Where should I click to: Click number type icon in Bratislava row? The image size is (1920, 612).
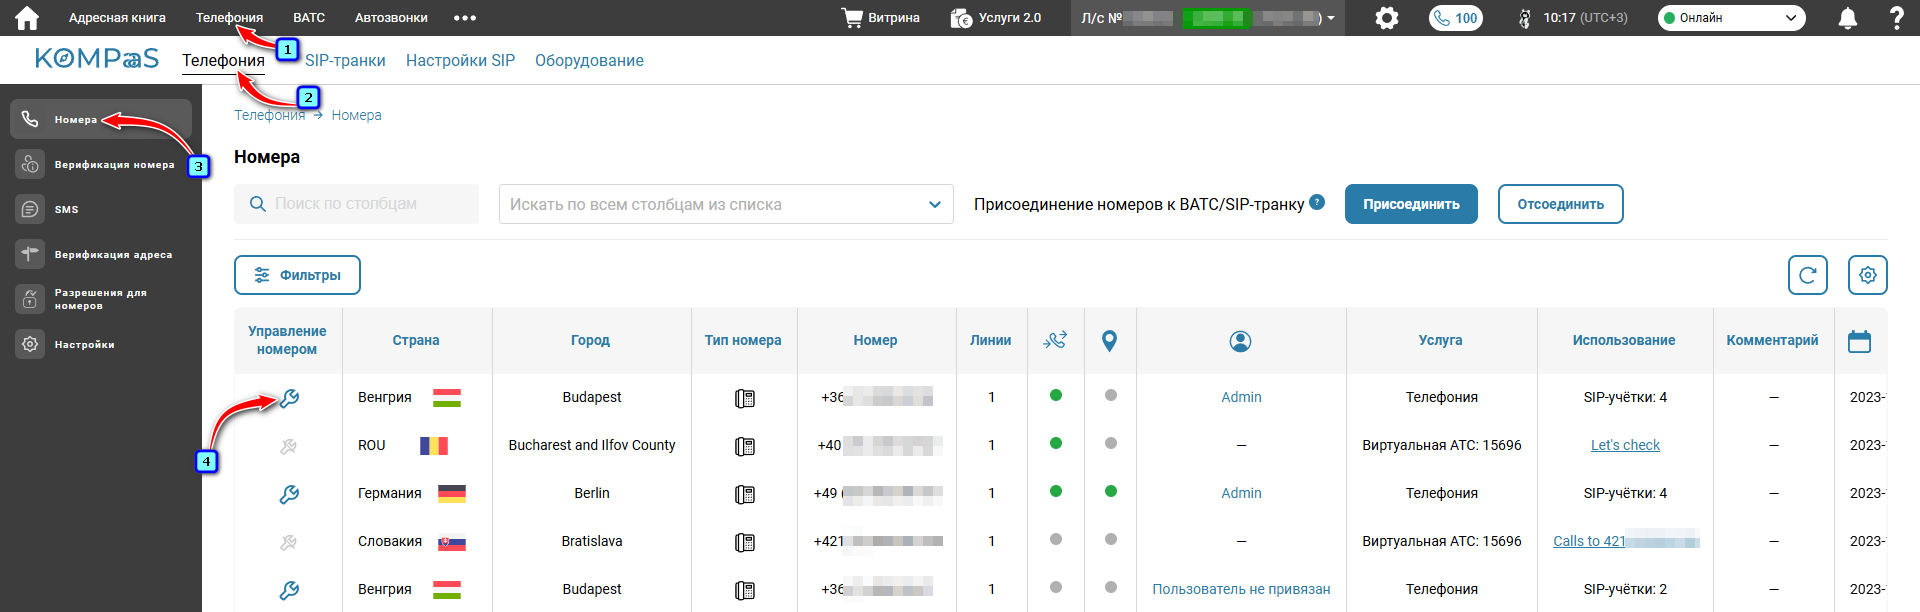point(745,542)
